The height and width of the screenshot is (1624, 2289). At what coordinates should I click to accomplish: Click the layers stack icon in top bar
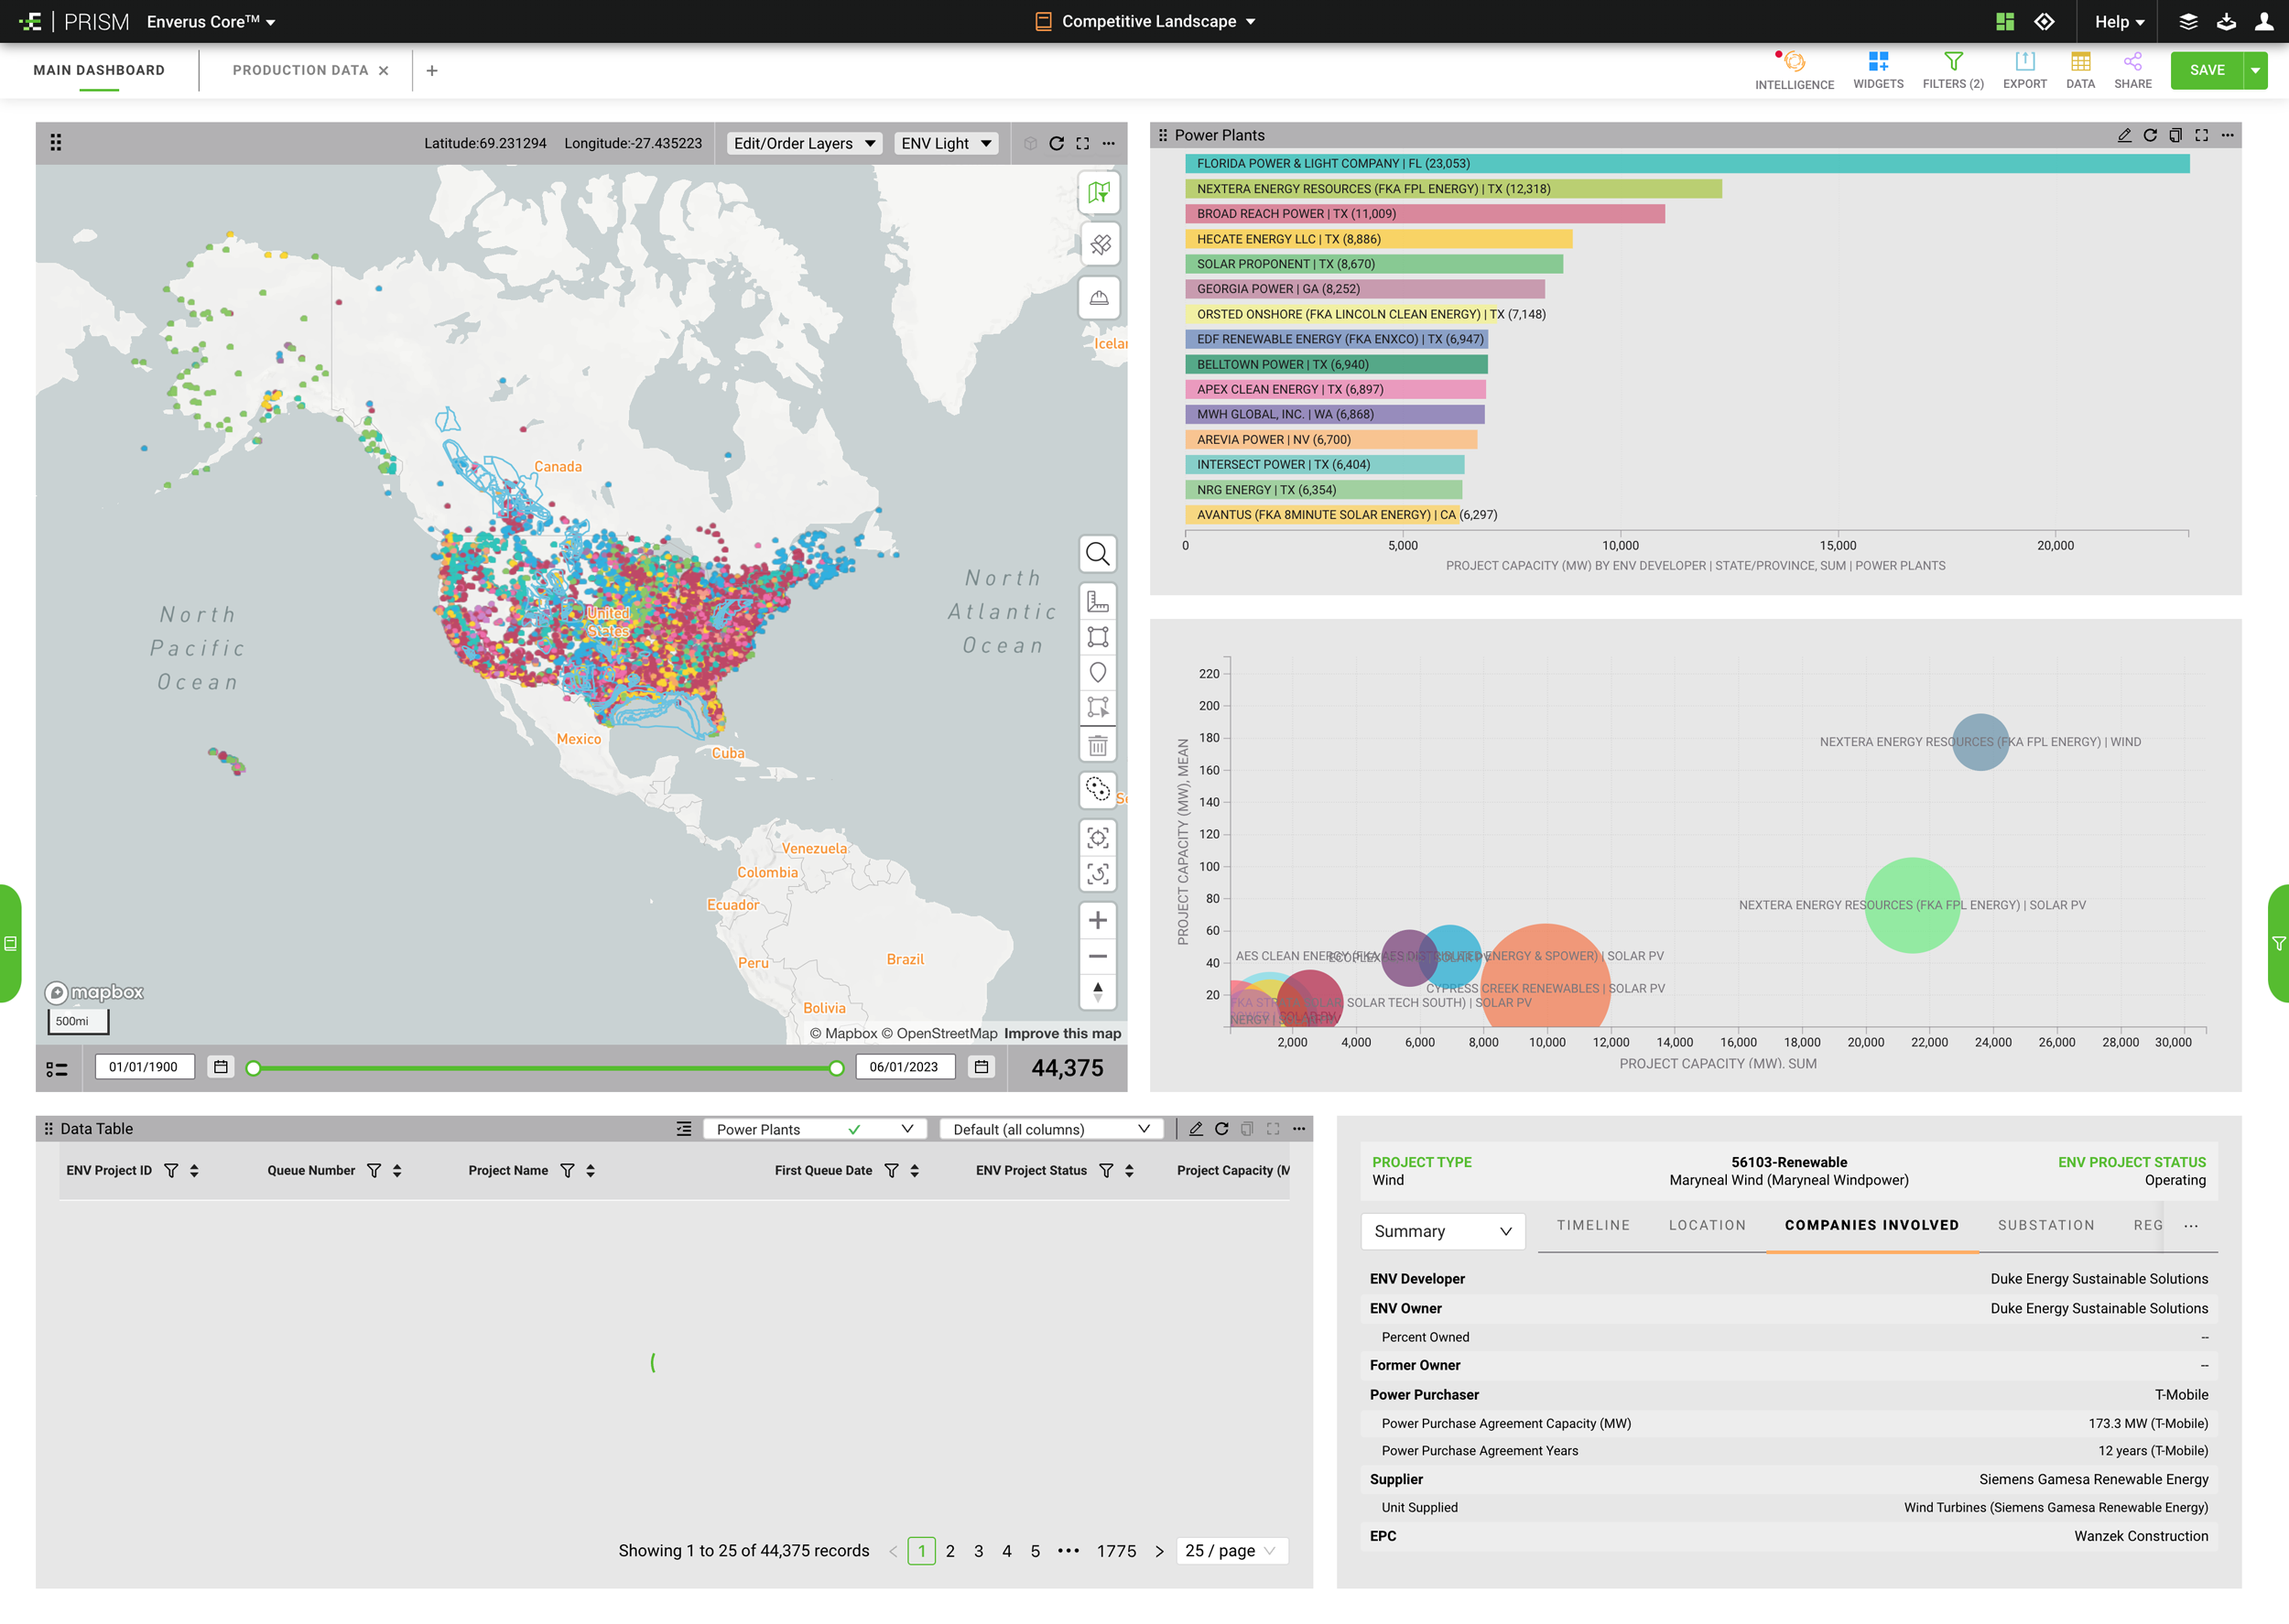pyautogui.click(x=2188, y=21)
